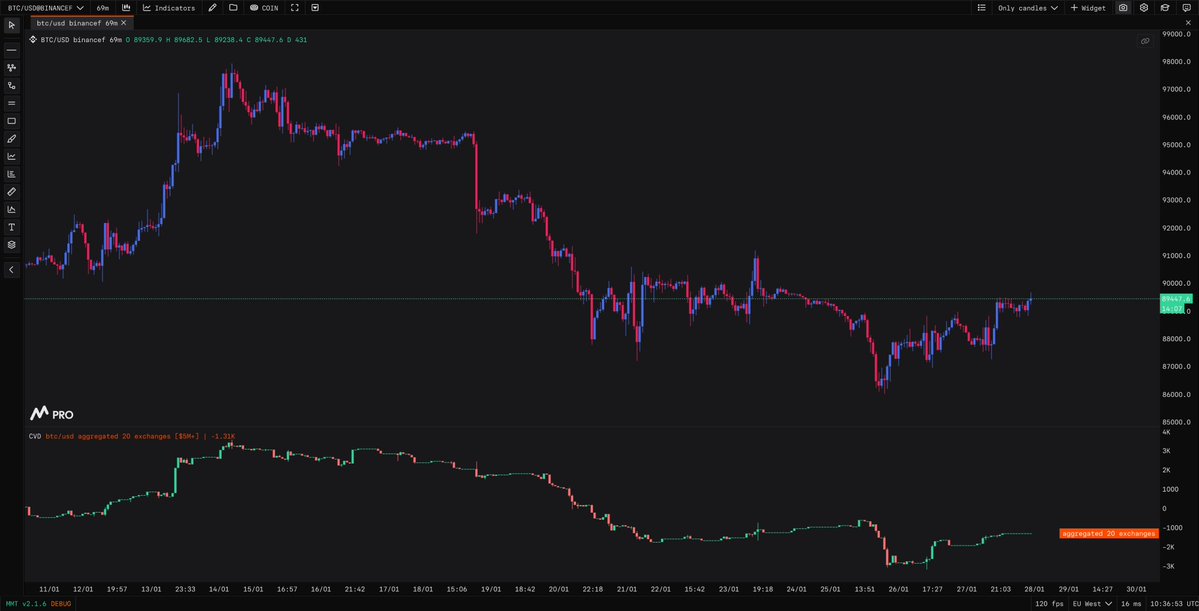
Task: Expand the Only candles dropdown
Action: click(1028, 8)
